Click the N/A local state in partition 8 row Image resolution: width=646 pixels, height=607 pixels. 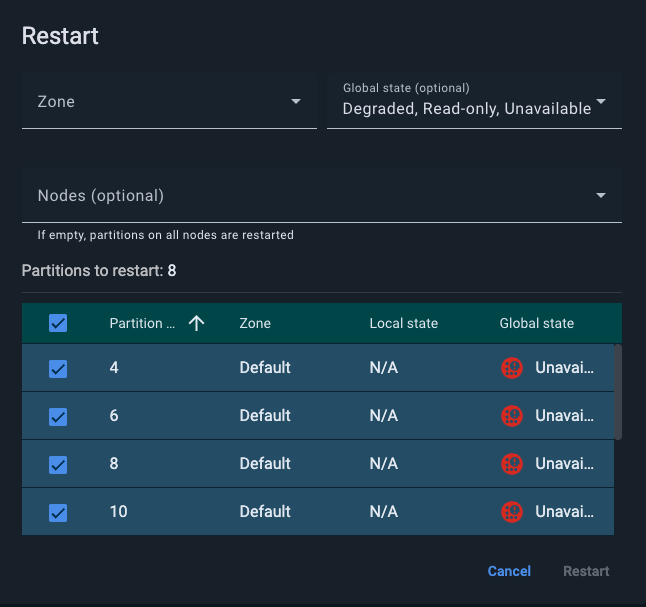(384, 464)
